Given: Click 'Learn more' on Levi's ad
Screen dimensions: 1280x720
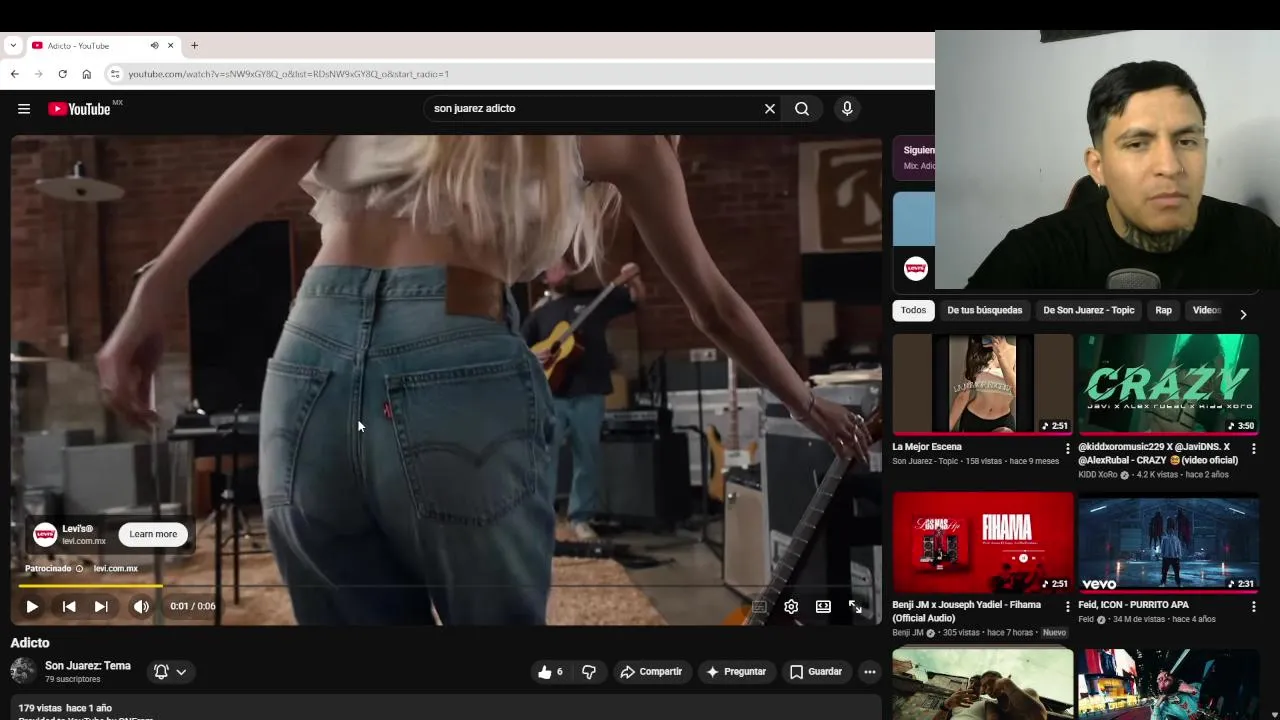Looking at the screenshot, I should pyautogui.click(x=153, y=534).
